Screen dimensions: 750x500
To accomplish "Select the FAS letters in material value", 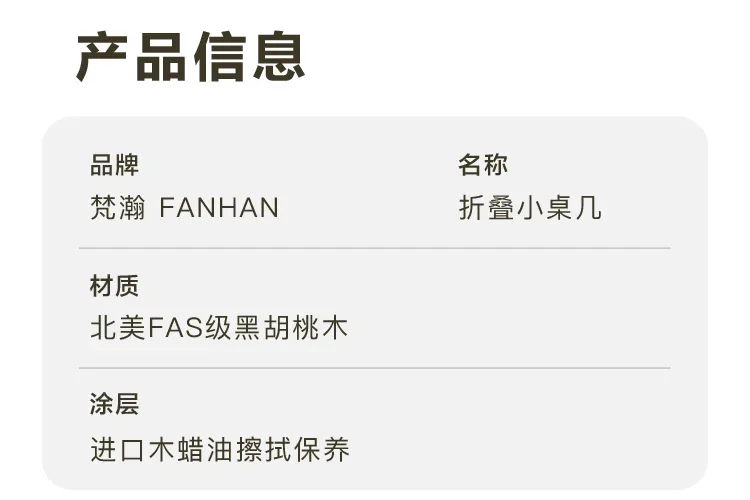I will (176, 328).
